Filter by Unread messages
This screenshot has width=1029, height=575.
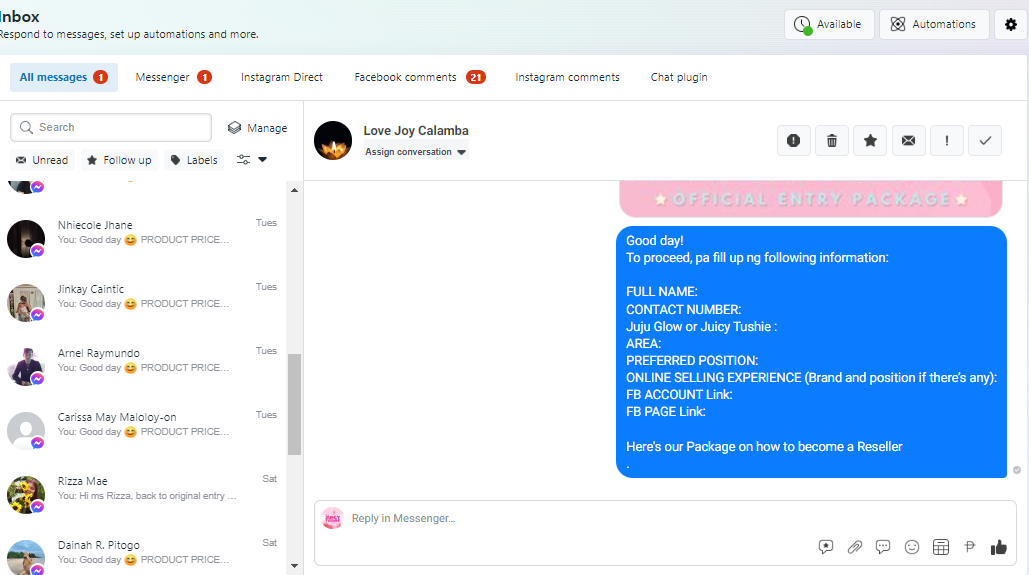42,160
